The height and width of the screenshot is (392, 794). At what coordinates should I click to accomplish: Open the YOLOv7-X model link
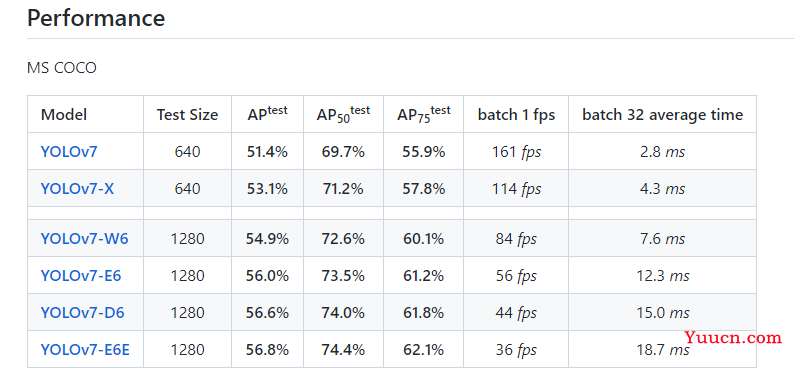click(77, 189)
